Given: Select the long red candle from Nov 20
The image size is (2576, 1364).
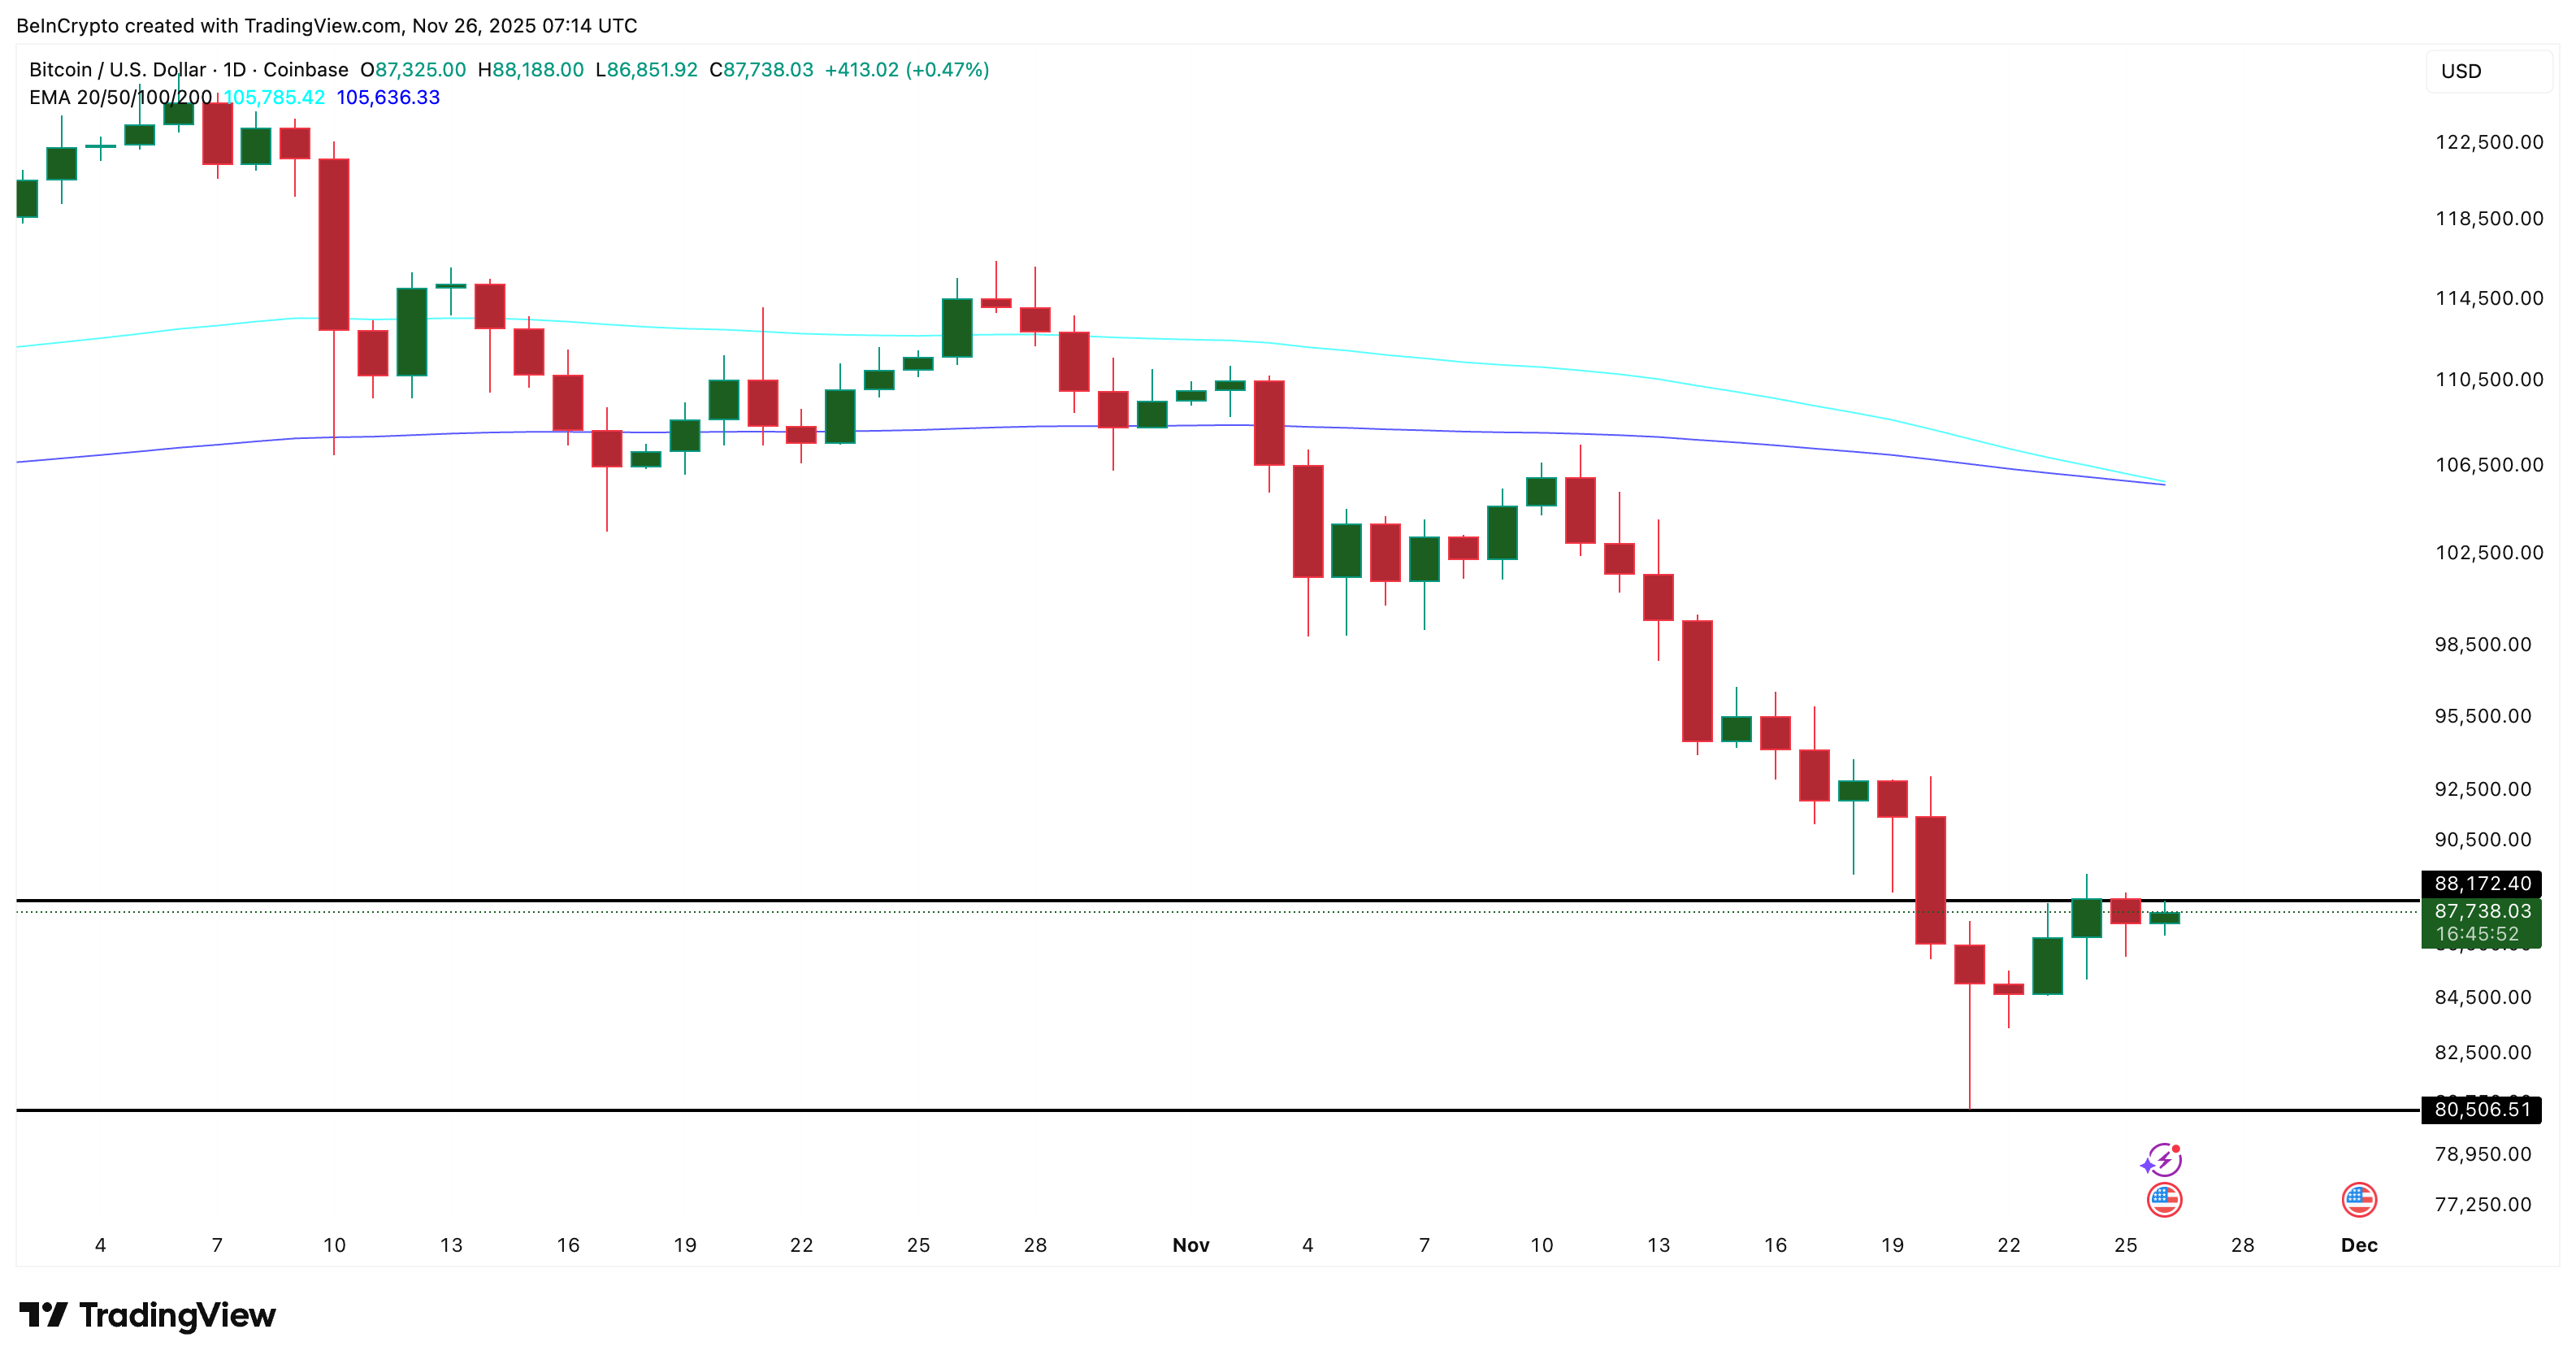Looking at the screenshot, I should [1932, 880].
